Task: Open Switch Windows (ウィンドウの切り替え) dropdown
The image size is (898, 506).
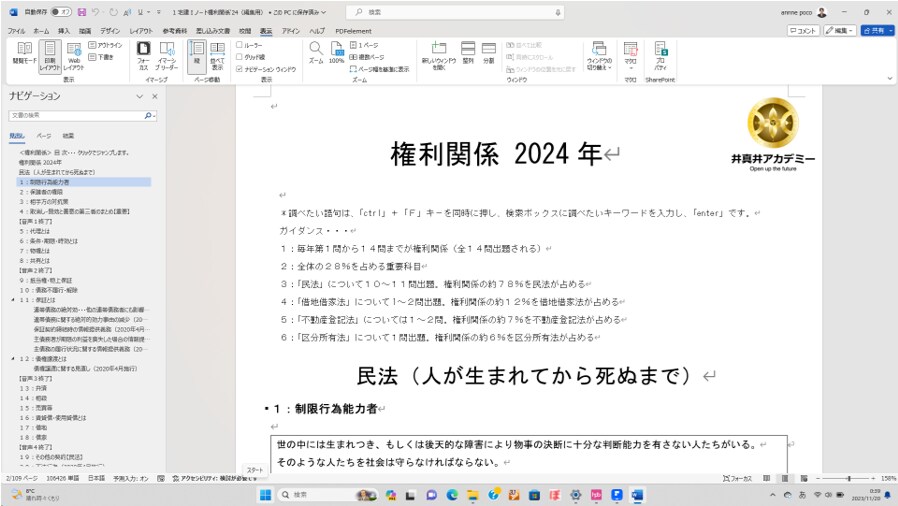Action: [599, 56]
